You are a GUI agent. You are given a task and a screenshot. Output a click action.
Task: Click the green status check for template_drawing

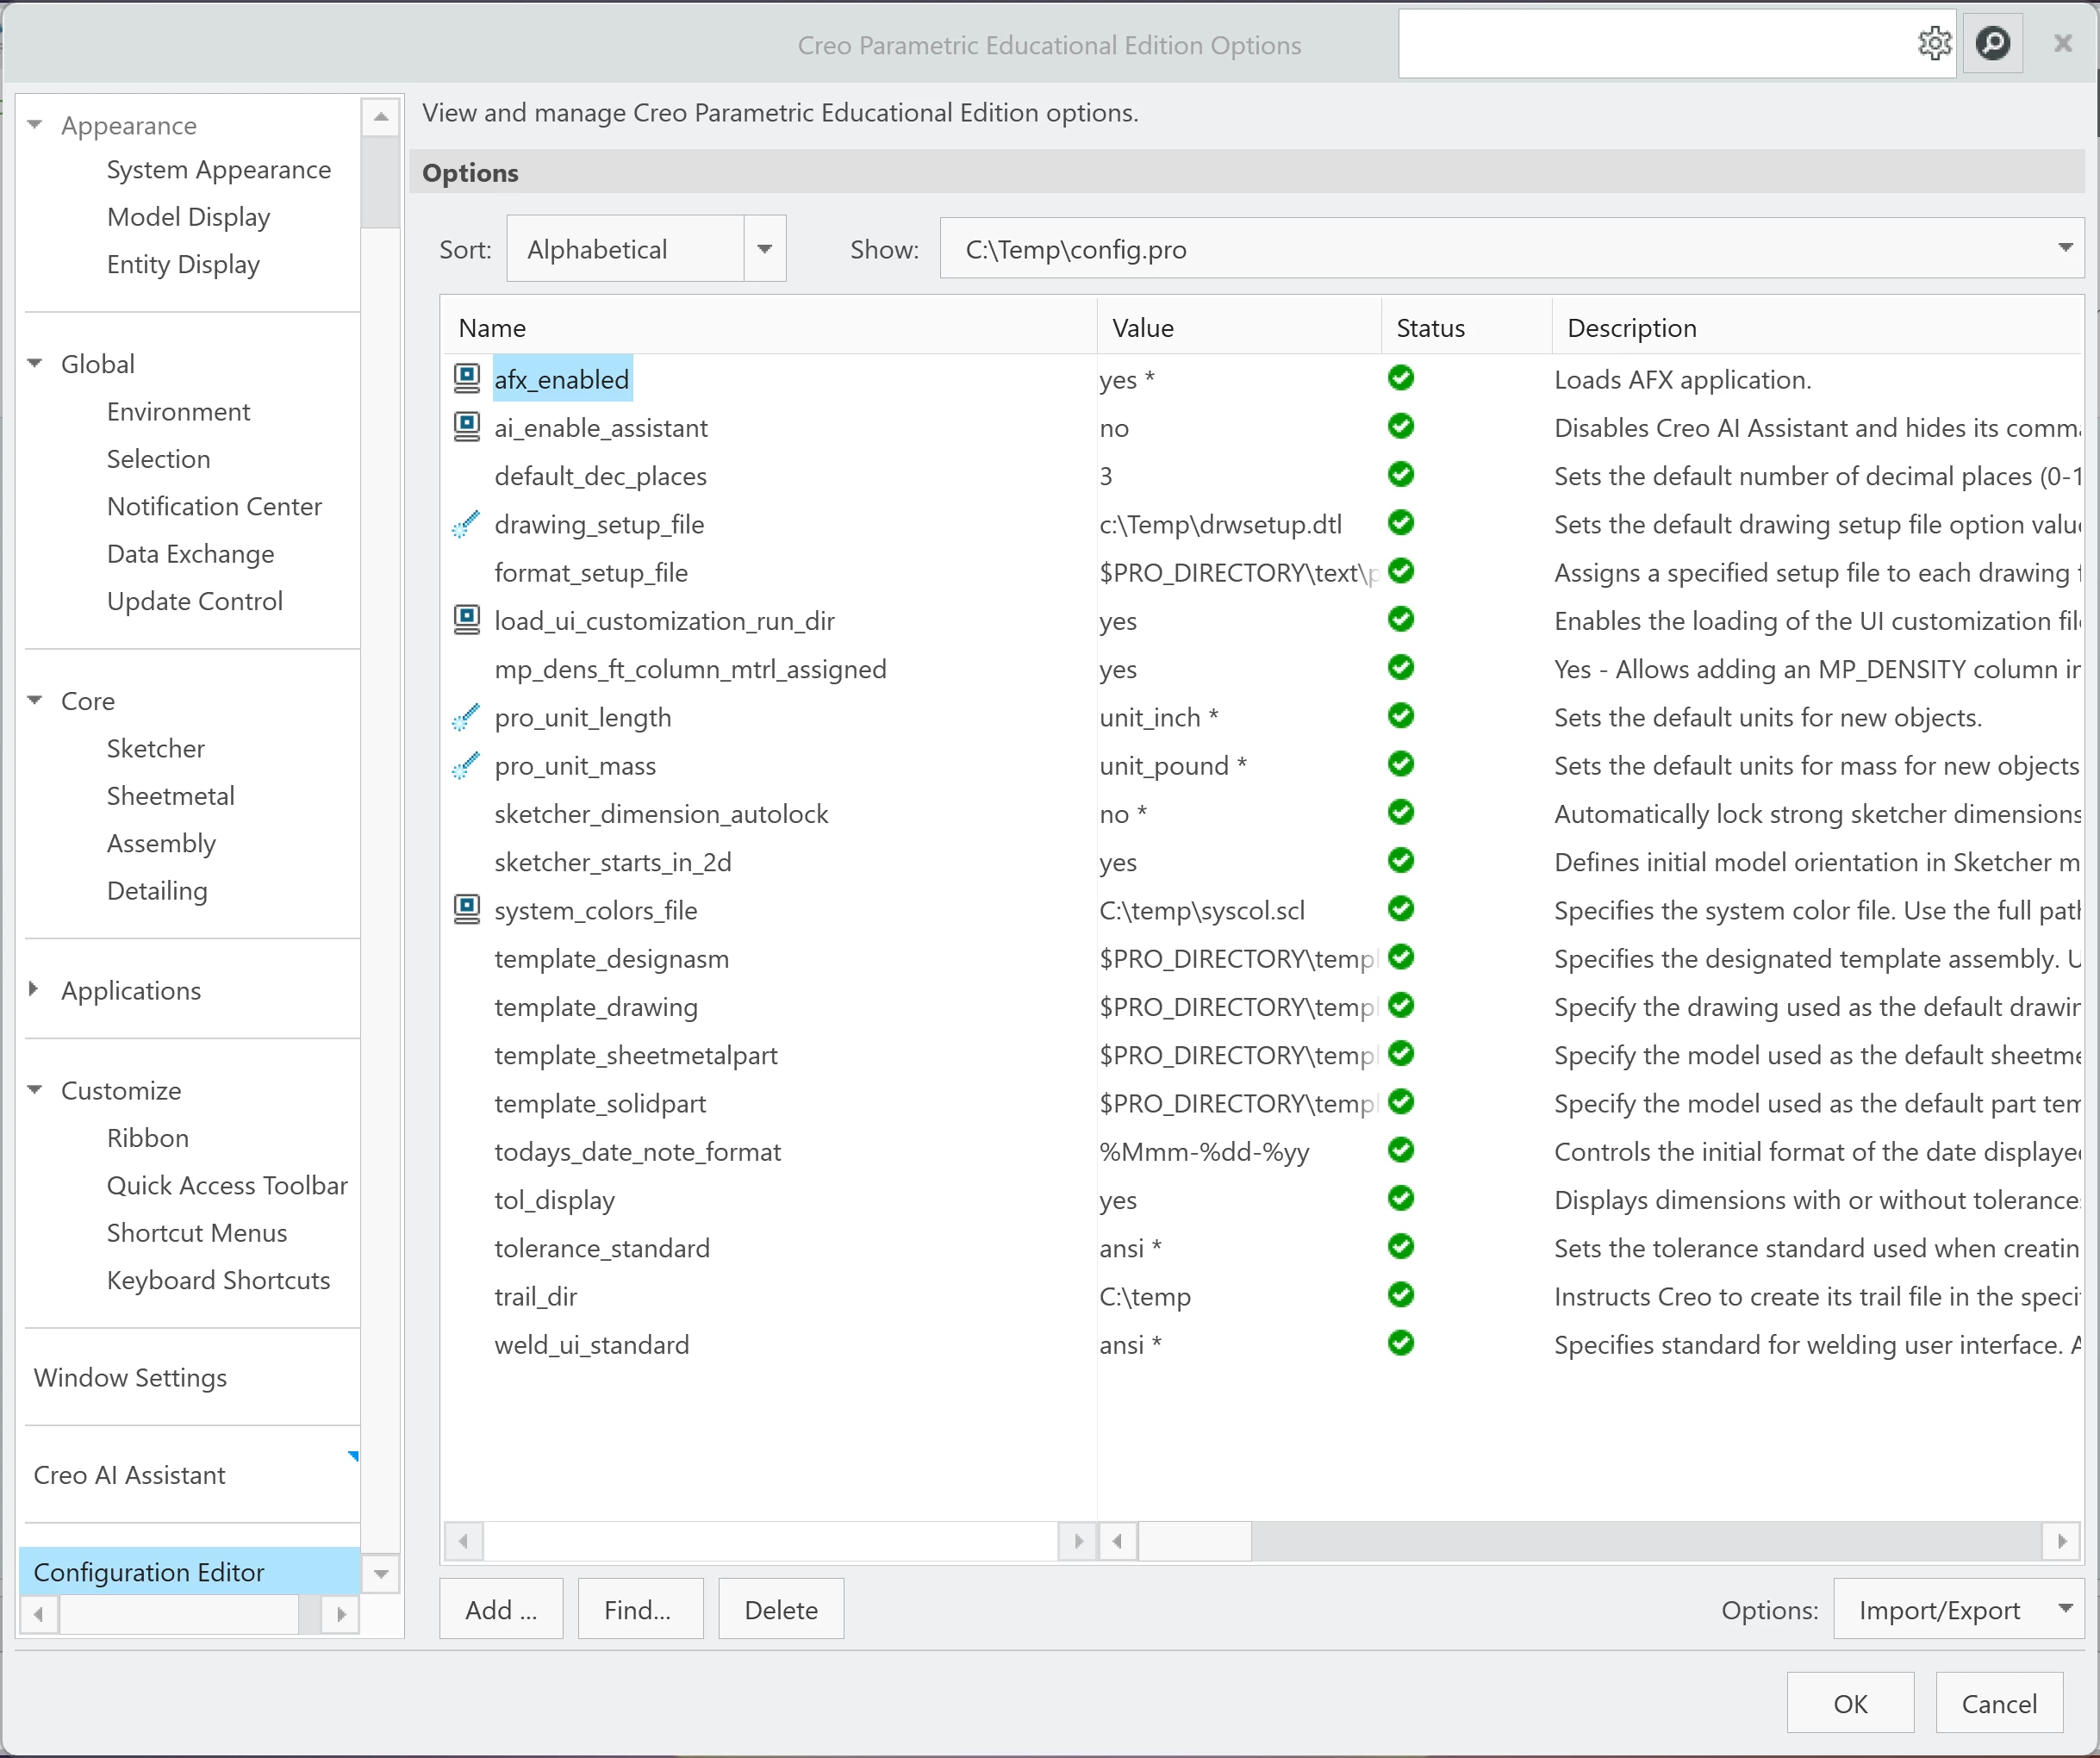pos(1401,1005)
